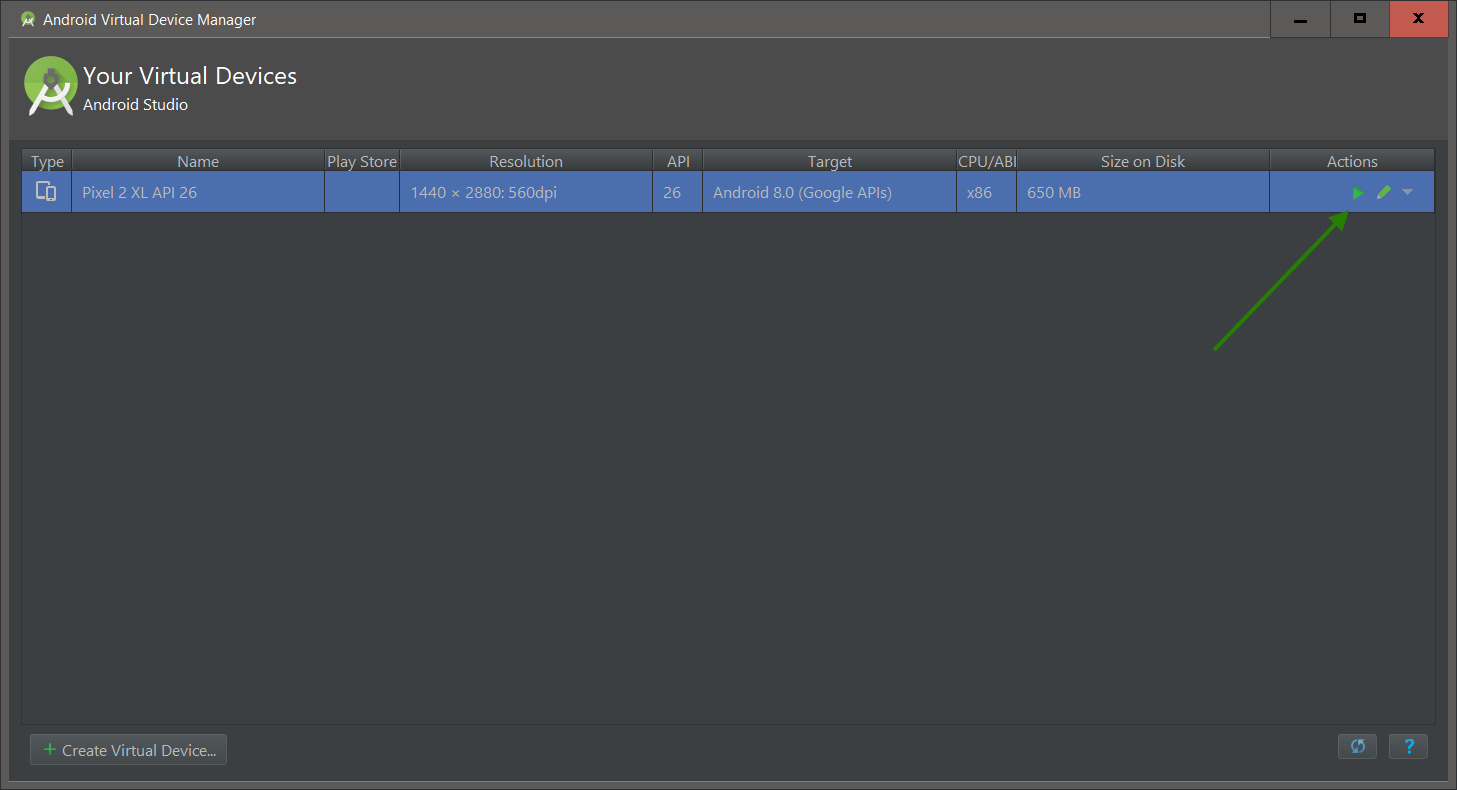
Task: Click the 'x86' CPU cell
Action: click(x=987, y=192)
